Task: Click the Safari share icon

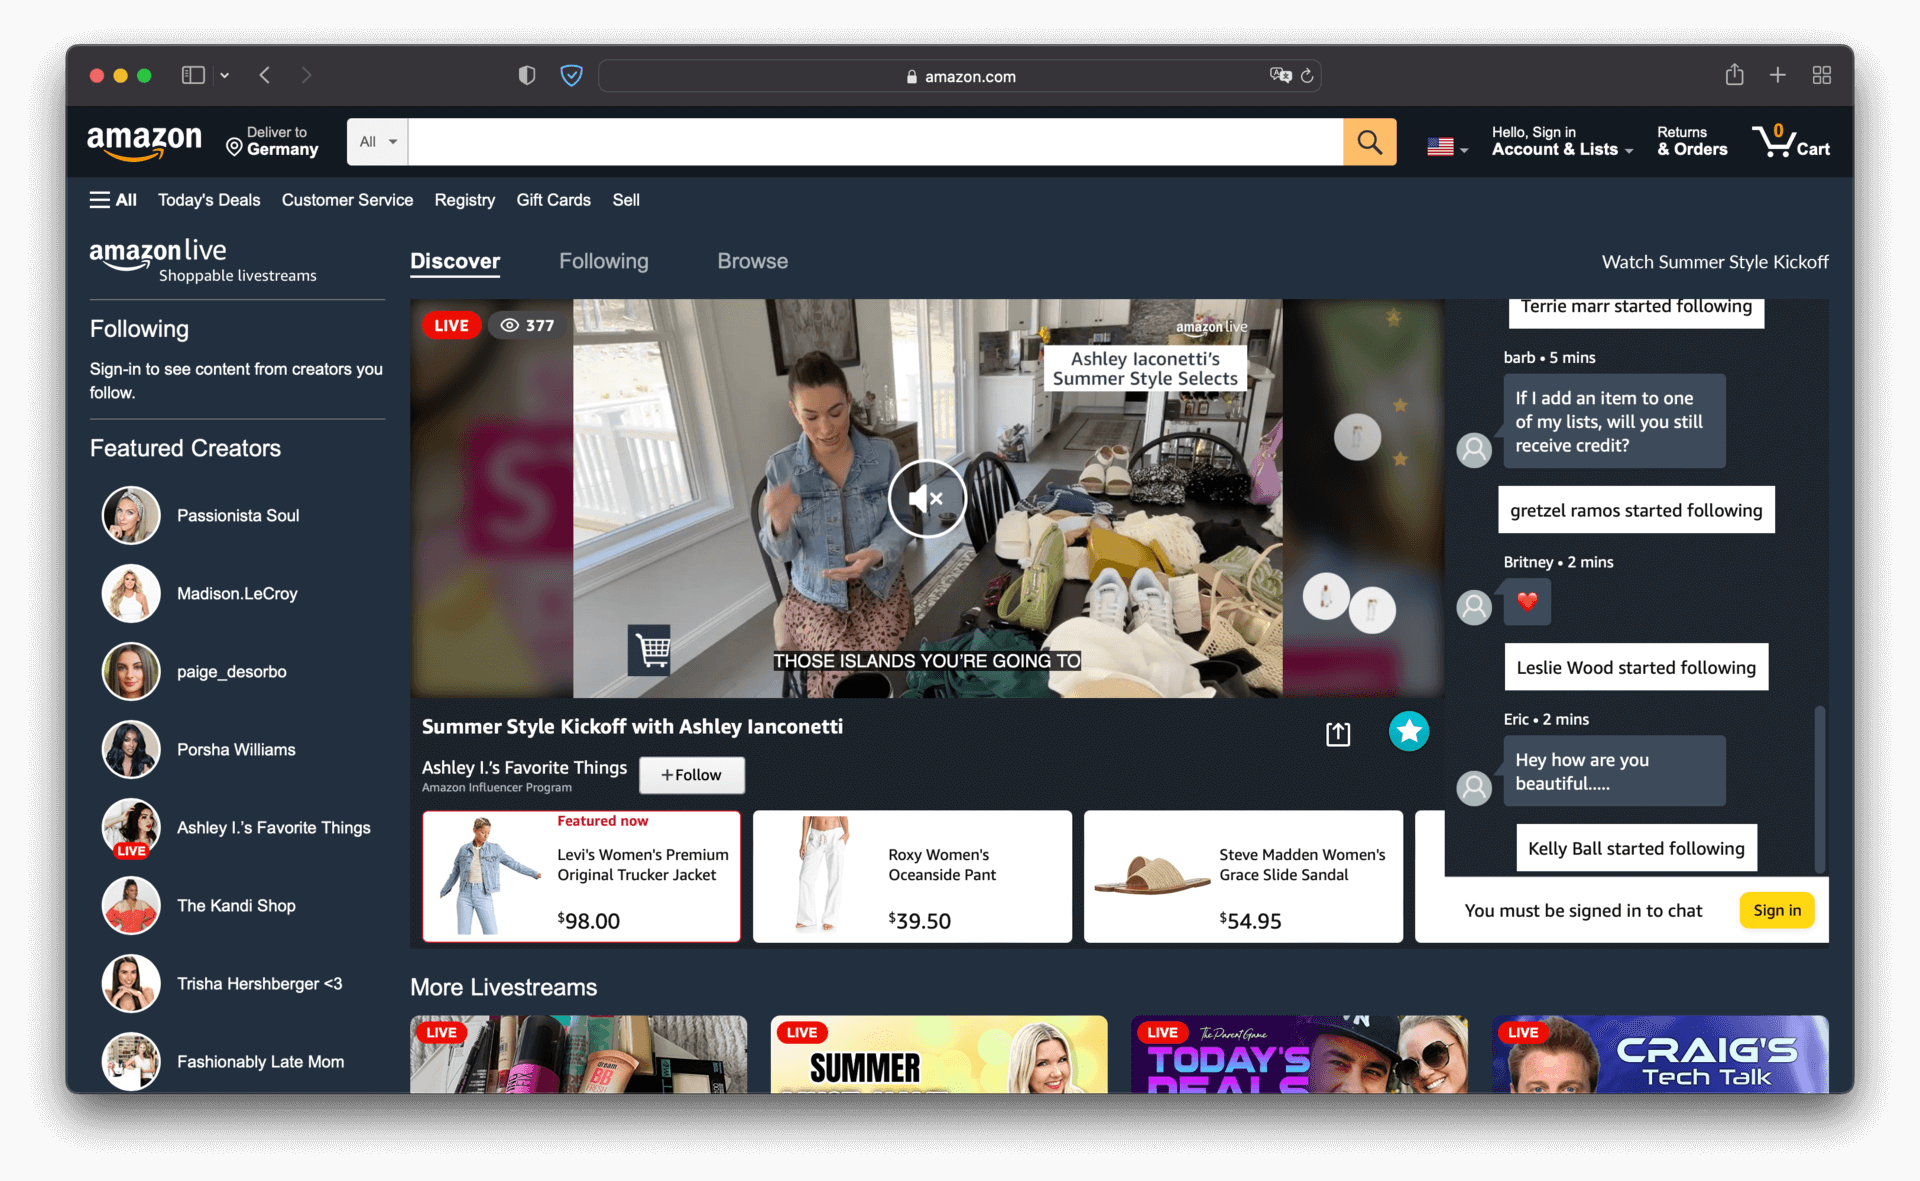Action: 1735,75
